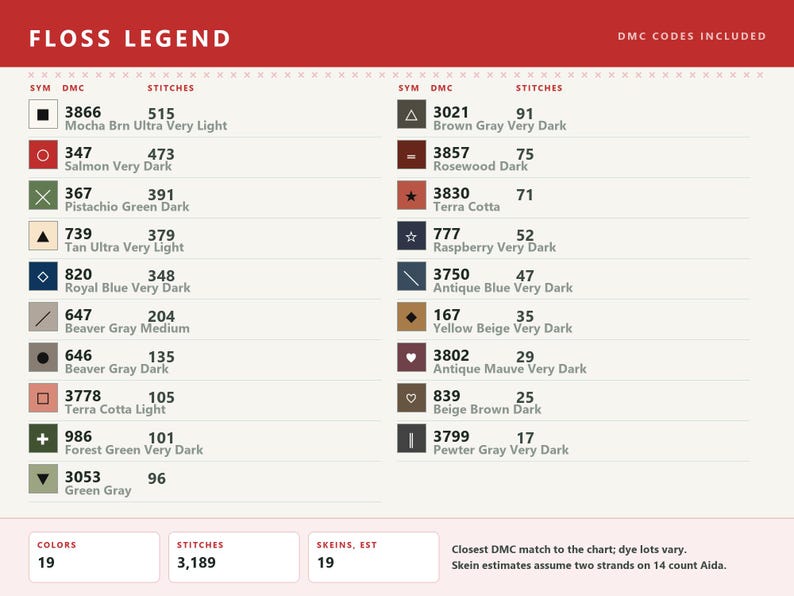Click DMC code 3866
The height and width of the screenshot is (596, 794).
tap(83, 112)
